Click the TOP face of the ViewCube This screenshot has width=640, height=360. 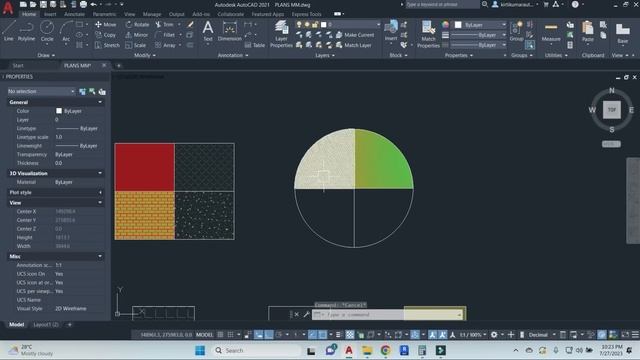pos(611,110)
